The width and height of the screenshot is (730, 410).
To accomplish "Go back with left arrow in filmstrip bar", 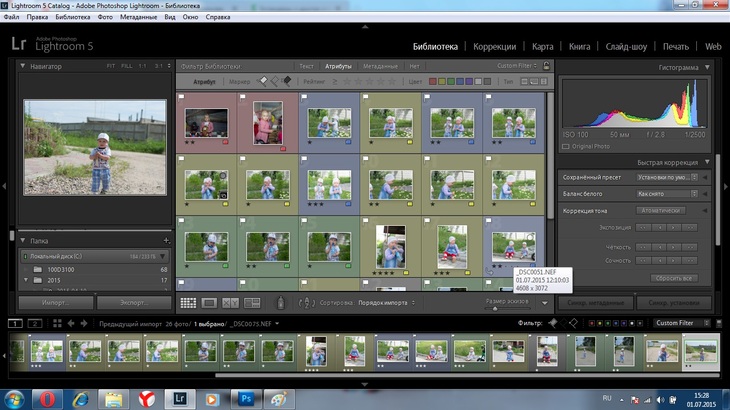I will click(x=71, y=323).
